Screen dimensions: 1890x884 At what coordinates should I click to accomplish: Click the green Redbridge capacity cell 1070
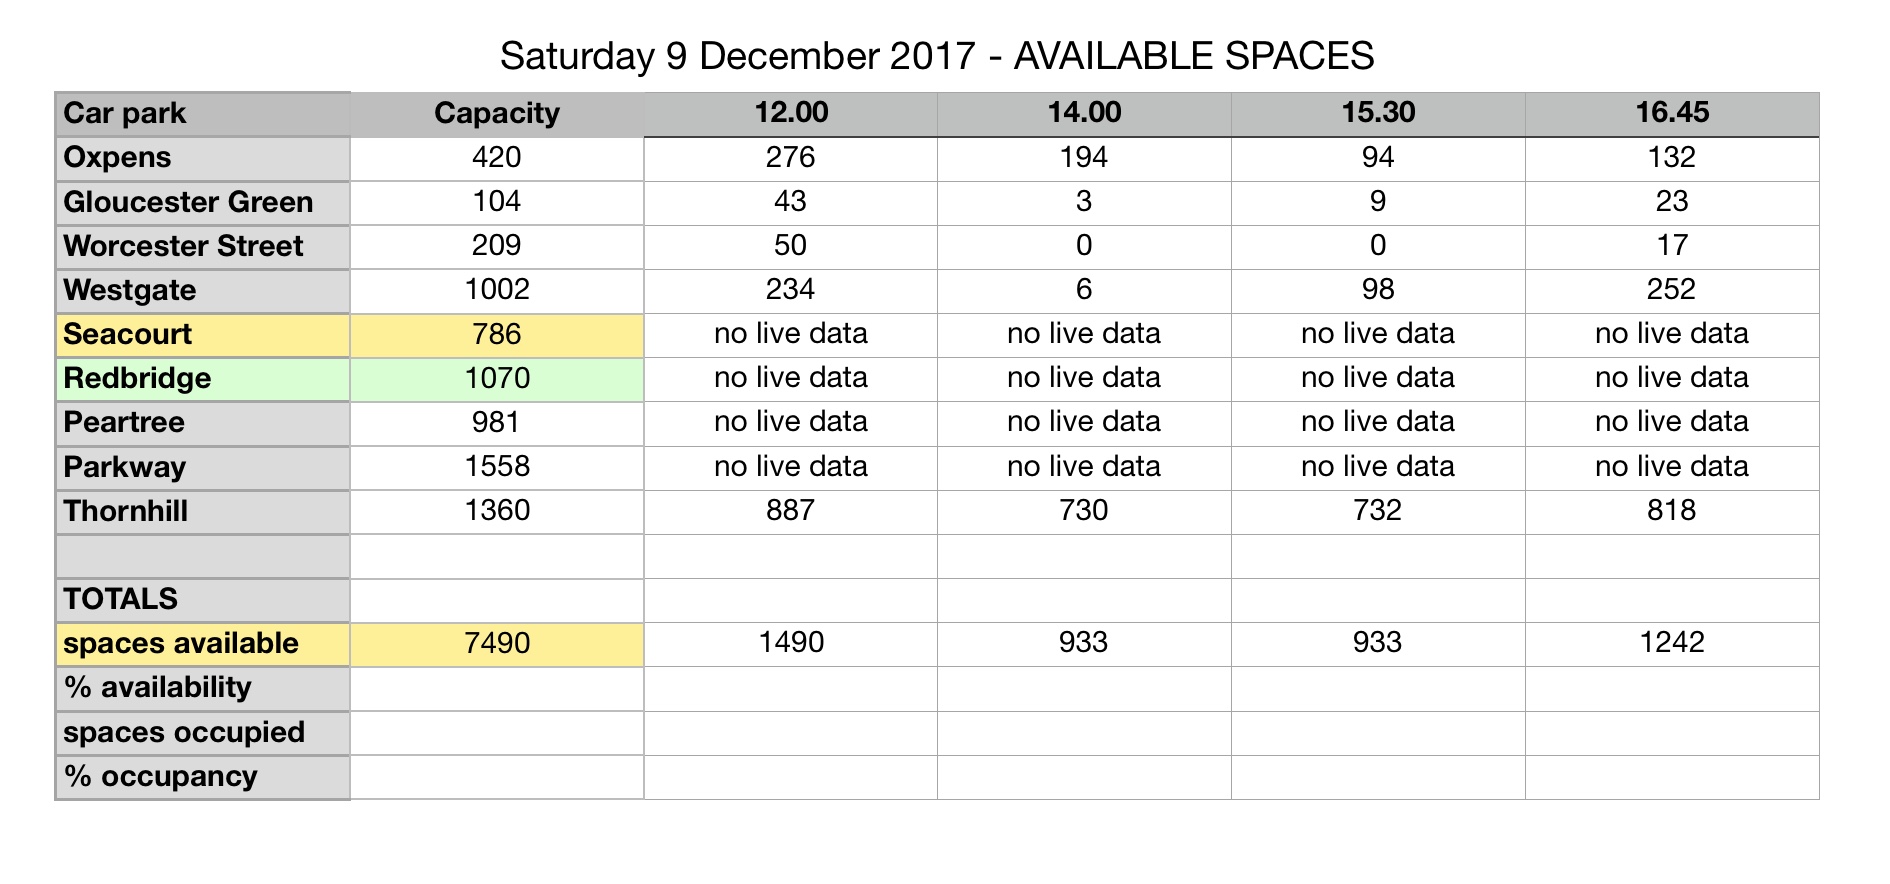coord(496,378)
